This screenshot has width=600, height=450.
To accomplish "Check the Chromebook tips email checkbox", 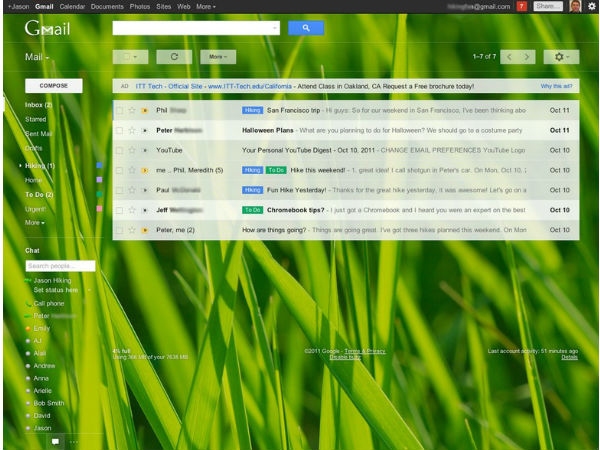I will point(119,210).
